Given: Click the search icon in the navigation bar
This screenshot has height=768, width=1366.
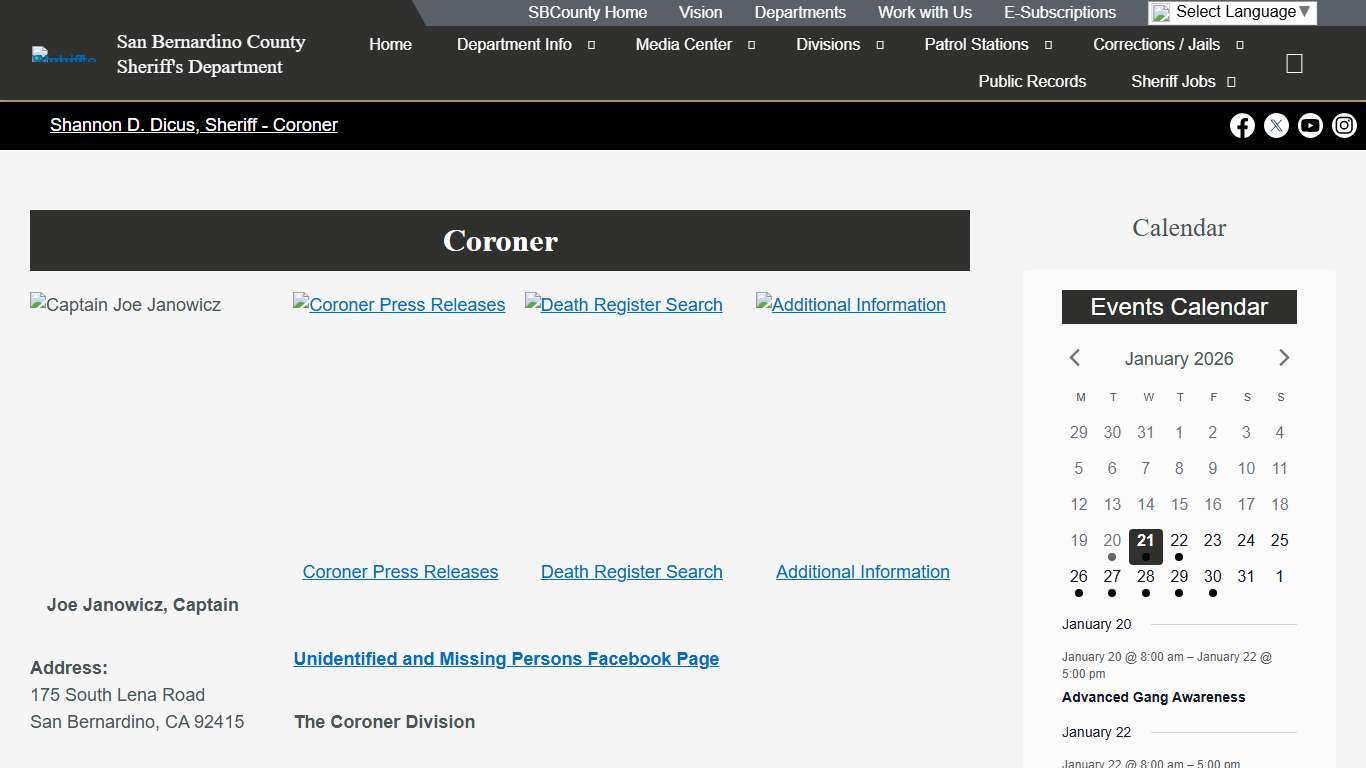Looking at the screenshot, I should click(x=1294, y=62).
